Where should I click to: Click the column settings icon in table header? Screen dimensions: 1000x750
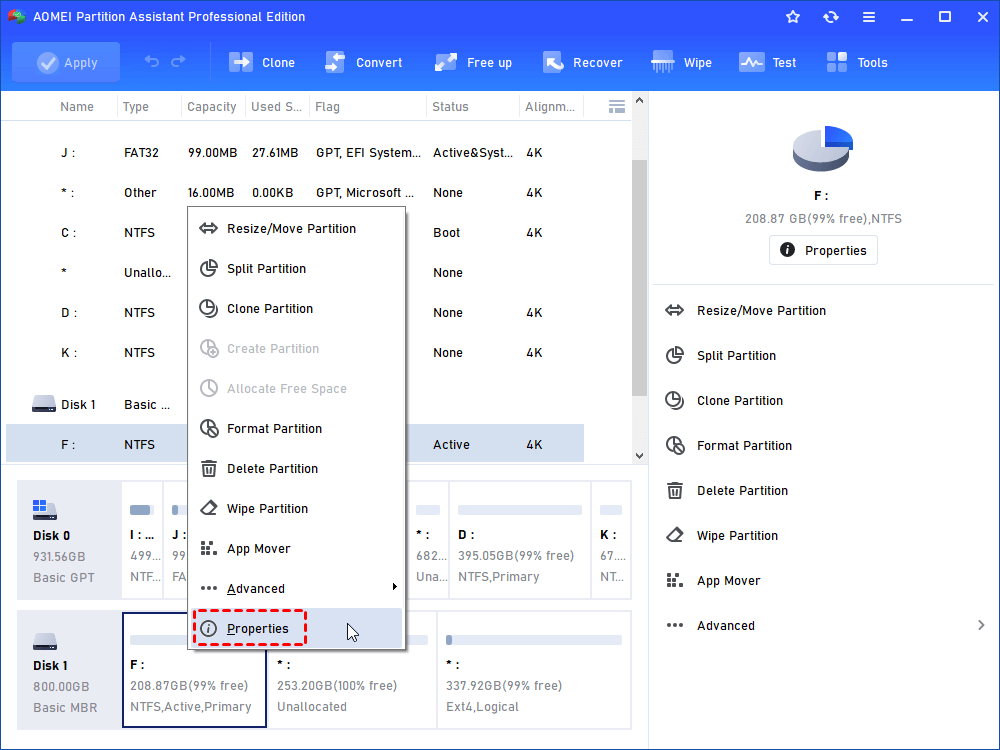point(617,107)
